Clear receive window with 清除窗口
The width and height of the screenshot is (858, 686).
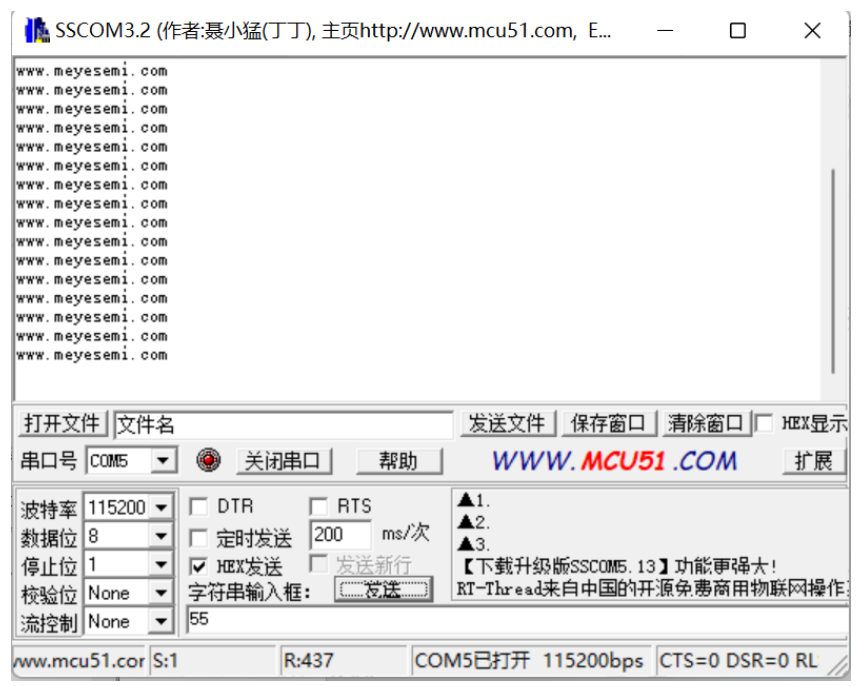pyautogui.click(x=705, y=424)
